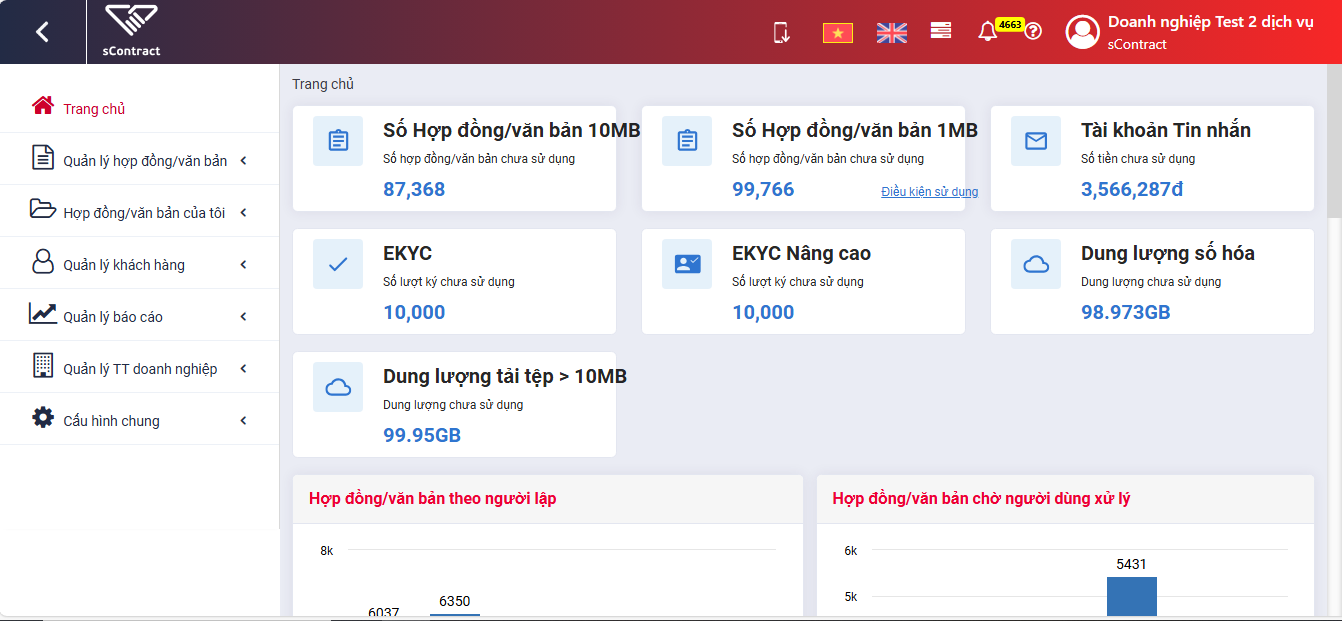Image resolution: width=1342 pixels, height=621 pixels.
Task: Click Hợp đồng/văn bản chờ người dùng xử lý heading
Action: (982, 498)
